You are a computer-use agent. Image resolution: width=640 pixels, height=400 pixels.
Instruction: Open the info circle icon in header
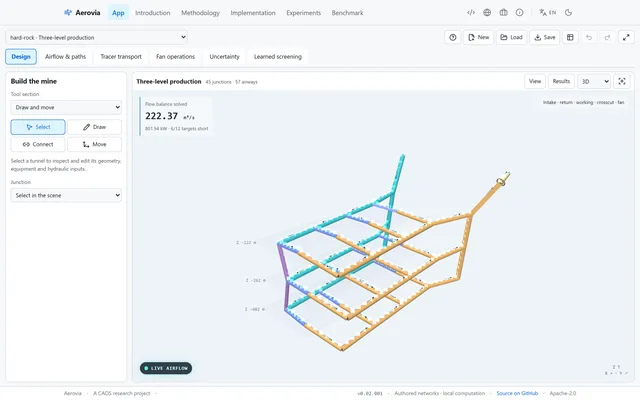point(519,13)
